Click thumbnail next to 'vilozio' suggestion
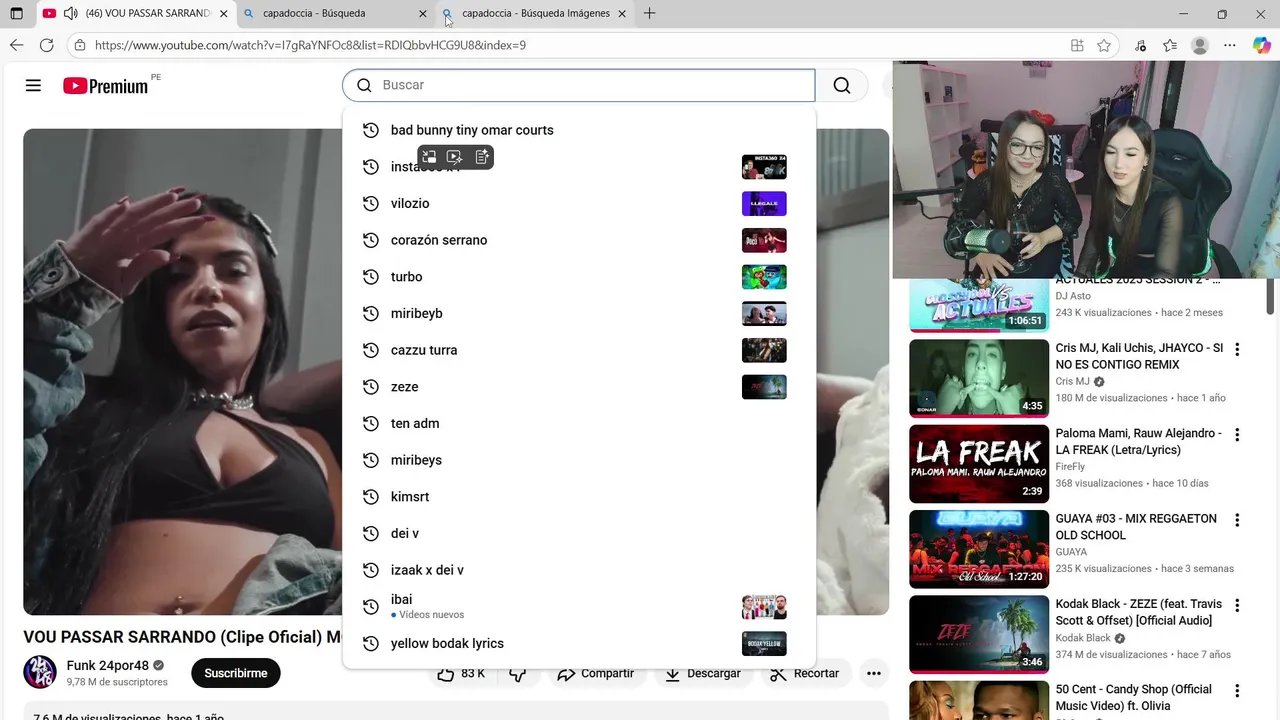Image resolution: width=1280 pixels, height=720 pixels. pyautogui.click(x=764, y=203)
